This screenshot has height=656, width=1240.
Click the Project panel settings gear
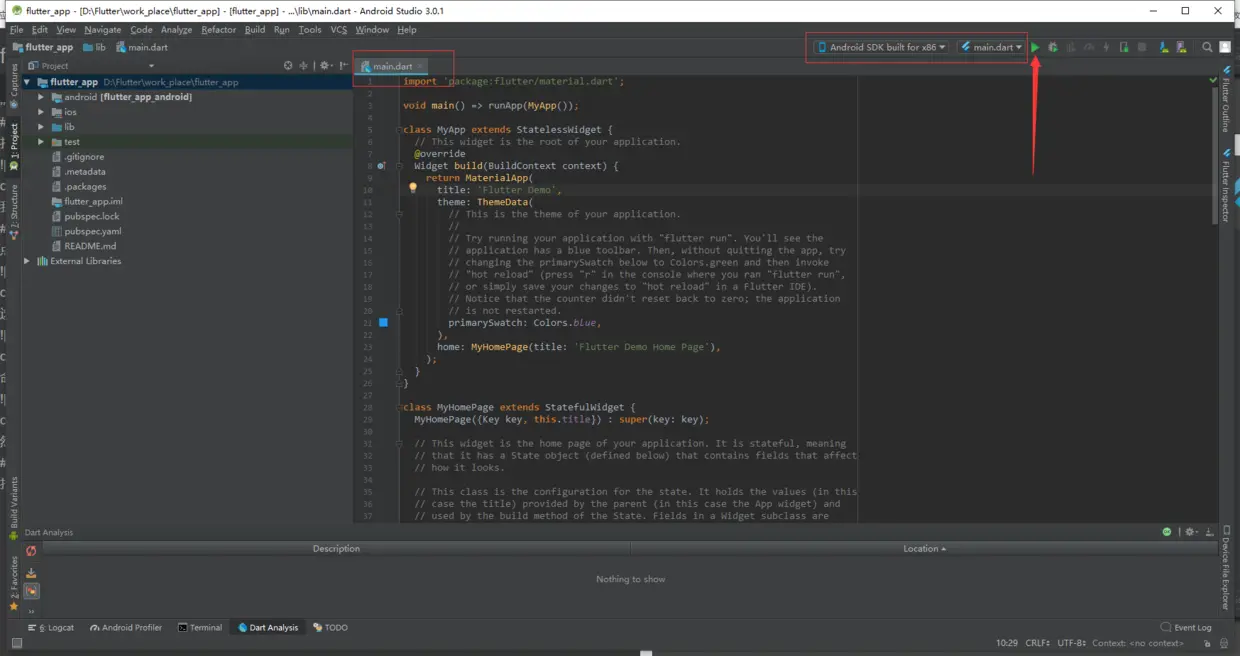tap(324, 66)
